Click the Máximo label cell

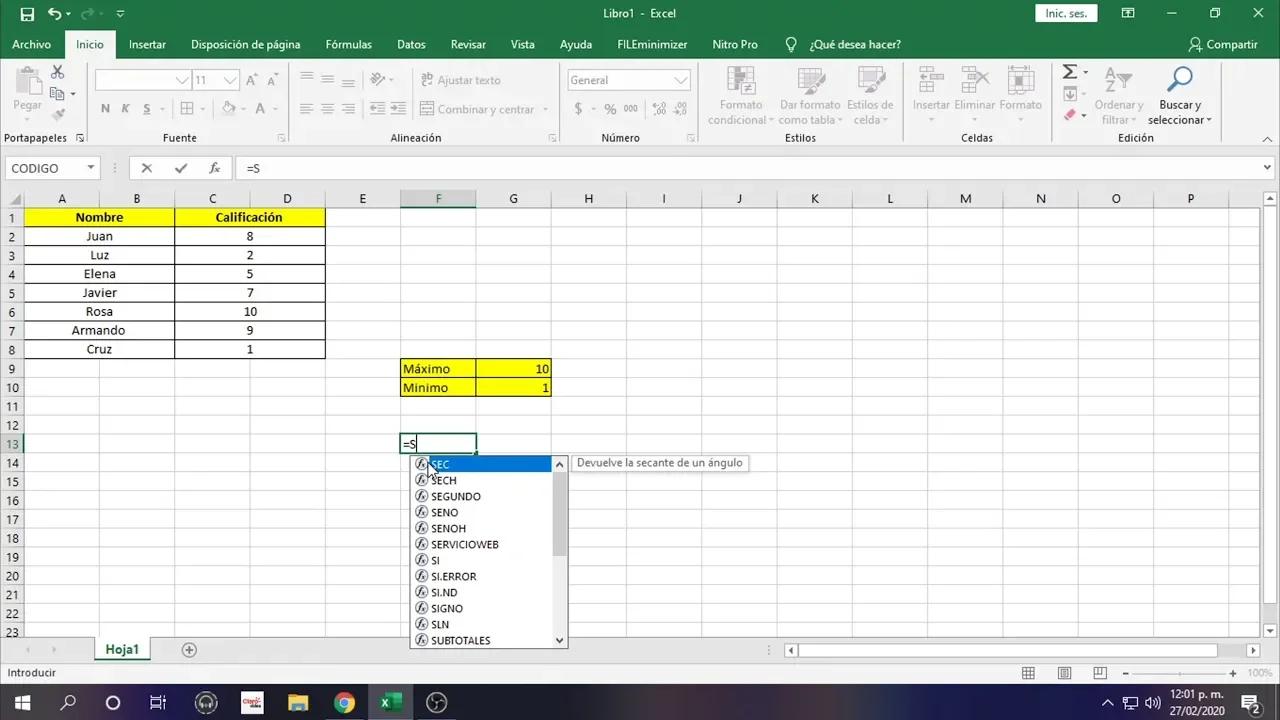pos(438,368)
